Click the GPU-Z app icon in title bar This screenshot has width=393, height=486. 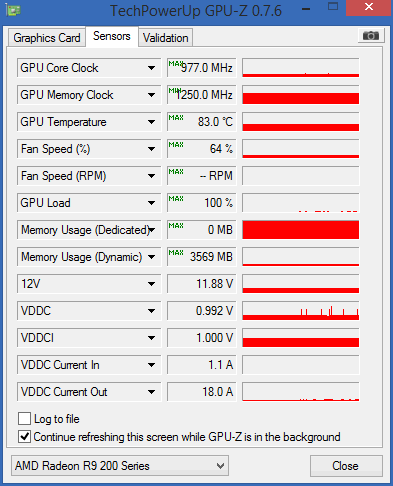[x=13, y=10]
